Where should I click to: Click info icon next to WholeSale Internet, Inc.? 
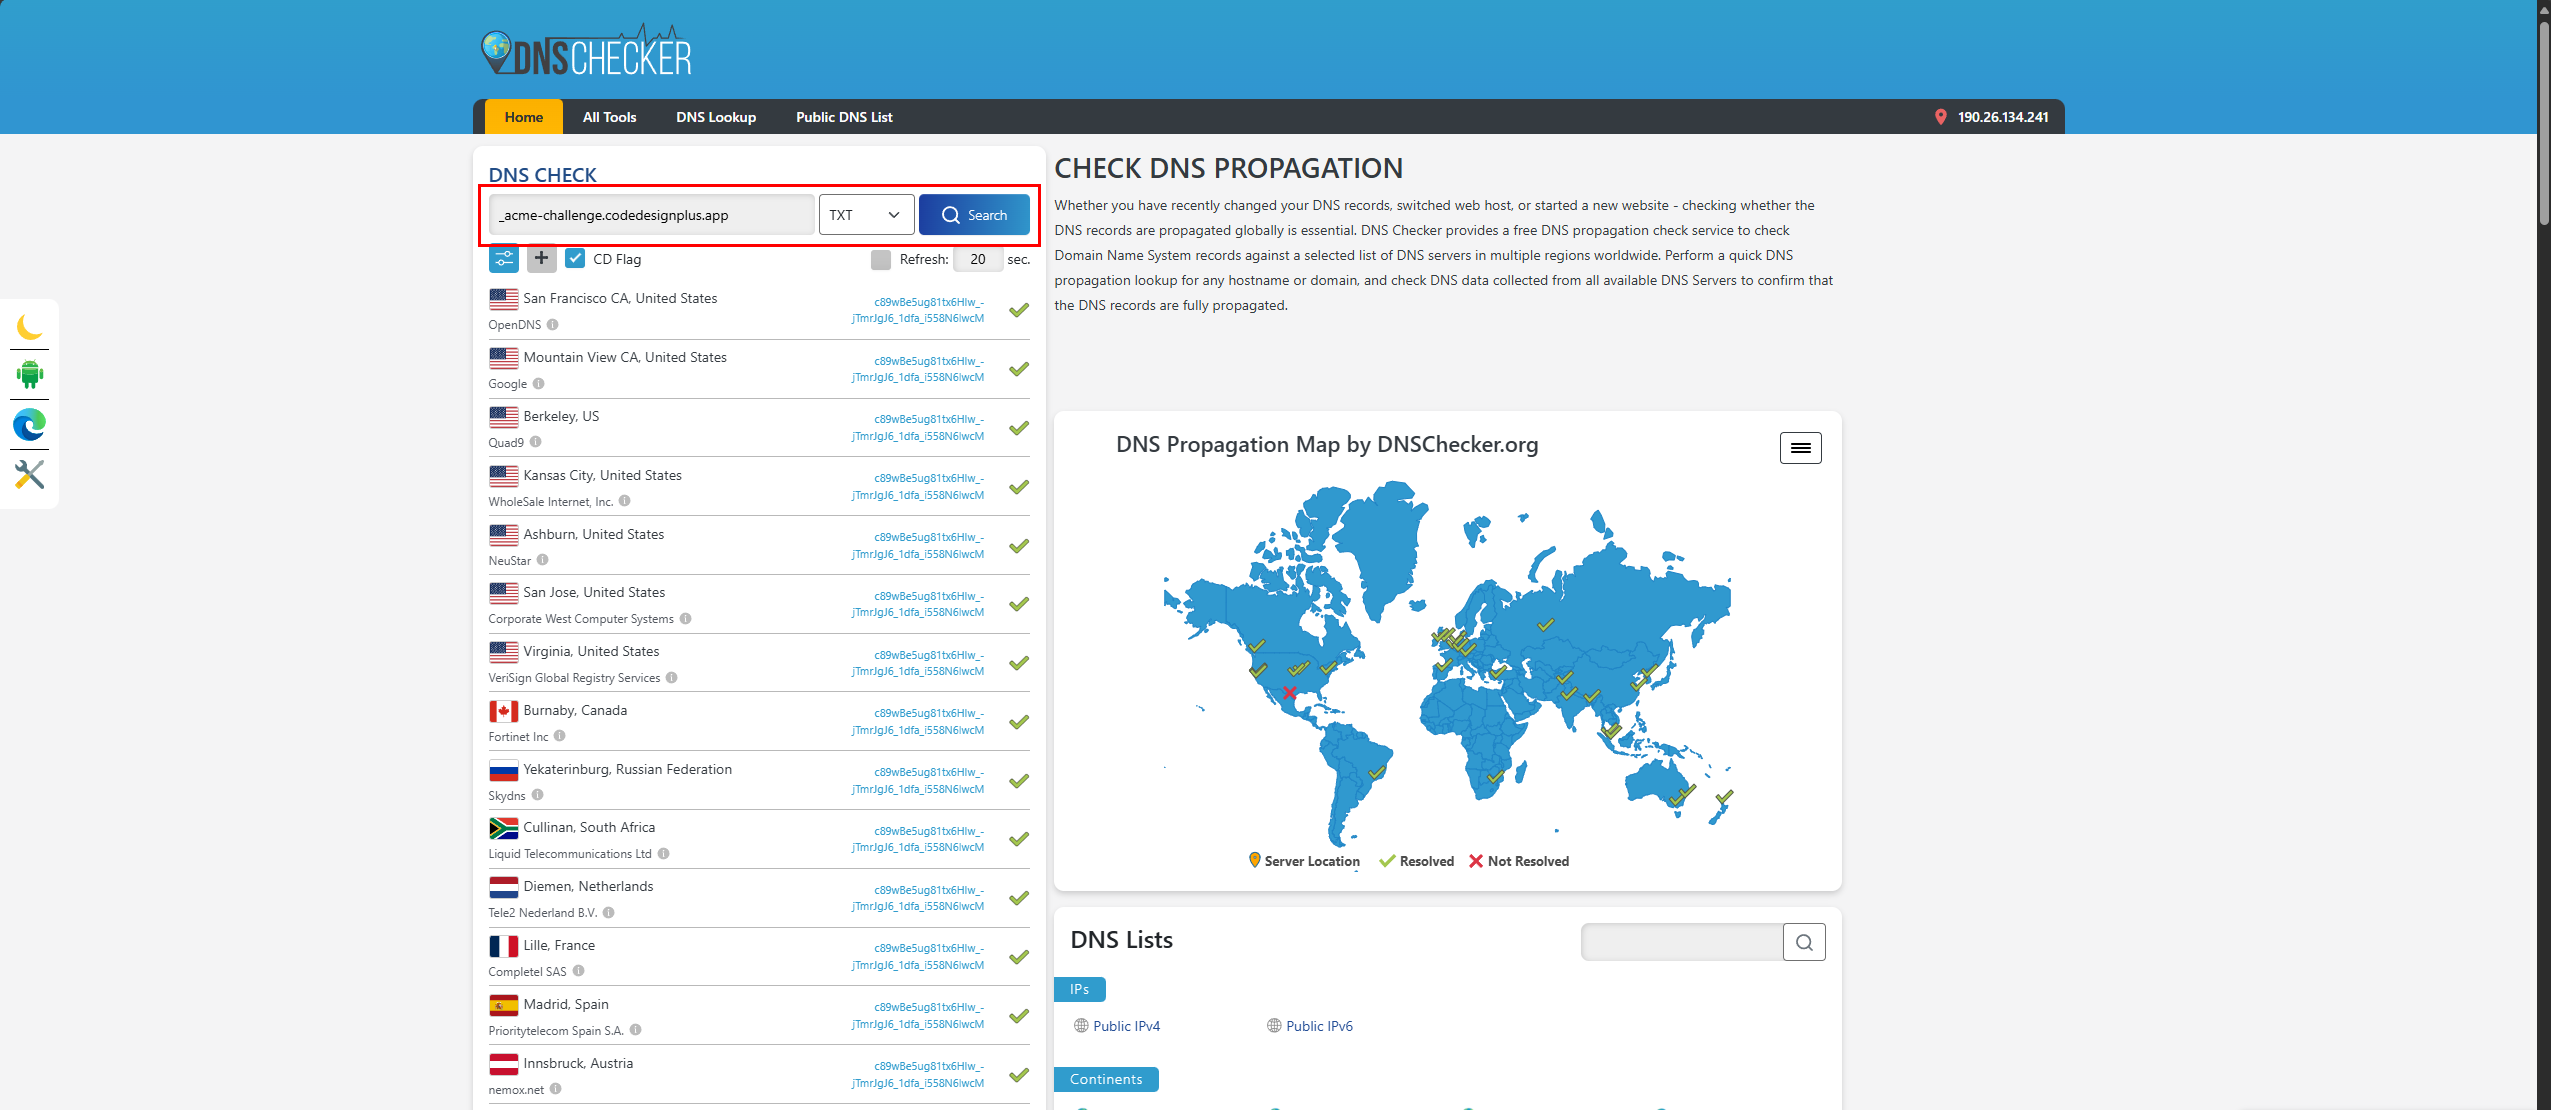click(x=624, y=501)
